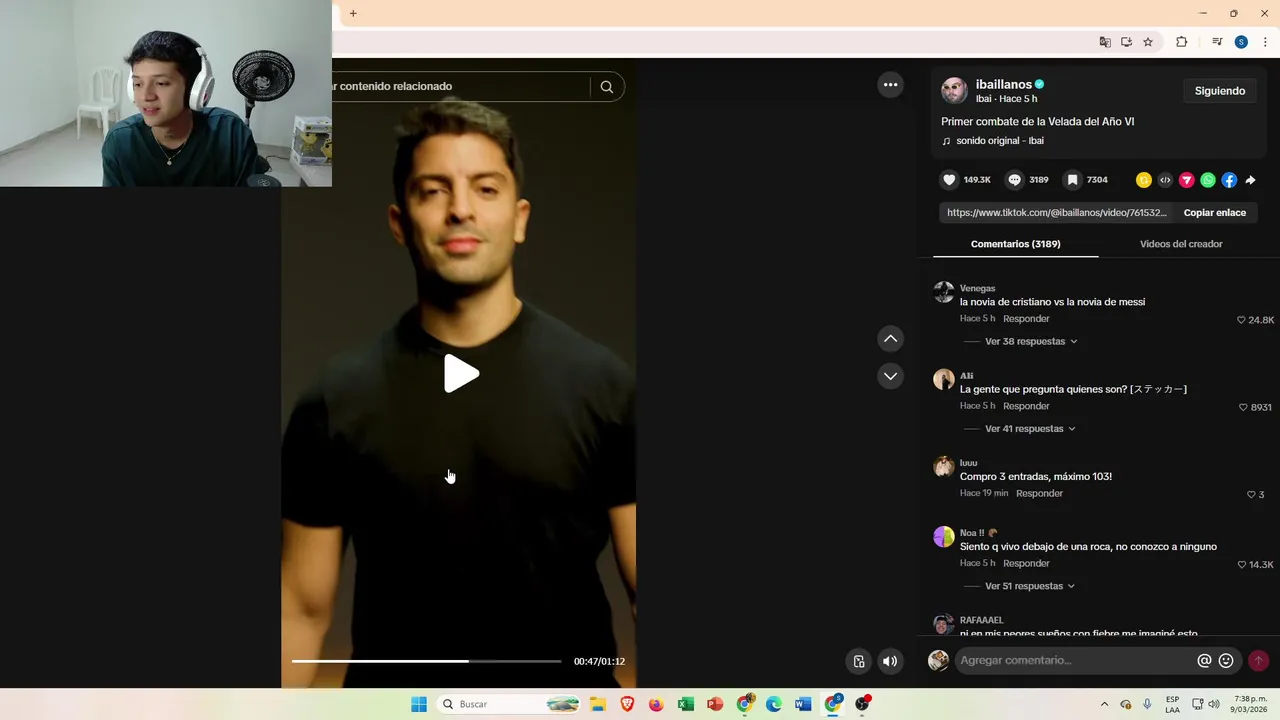Viewport: 1280px width, 720px height.
Task: Open comments via the speech bubble icon
Action: coord(1014,180)
